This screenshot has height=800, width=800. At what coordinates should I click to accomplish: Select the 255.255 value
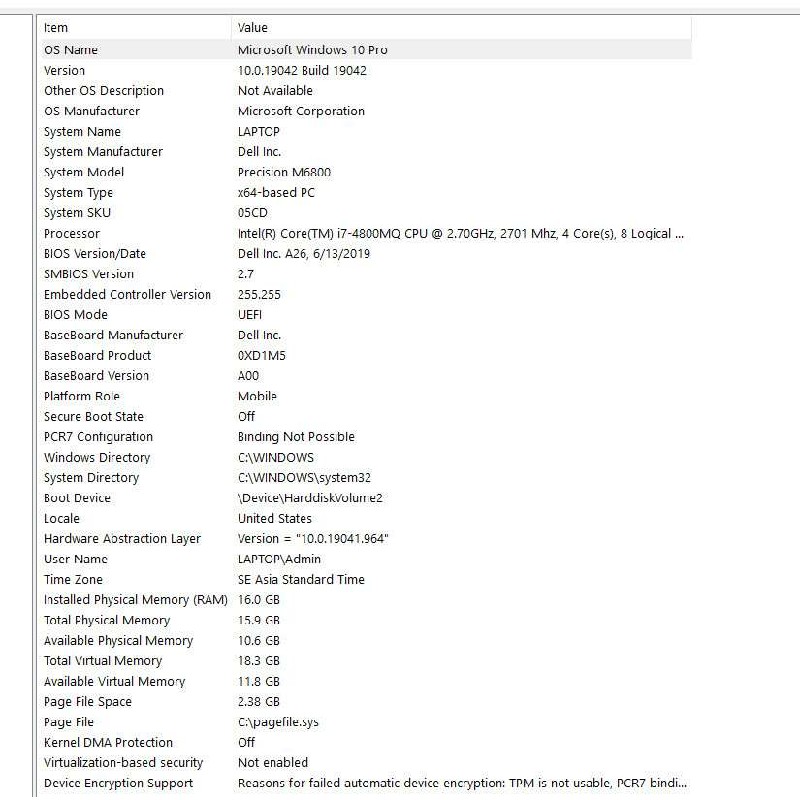[259, 294]
